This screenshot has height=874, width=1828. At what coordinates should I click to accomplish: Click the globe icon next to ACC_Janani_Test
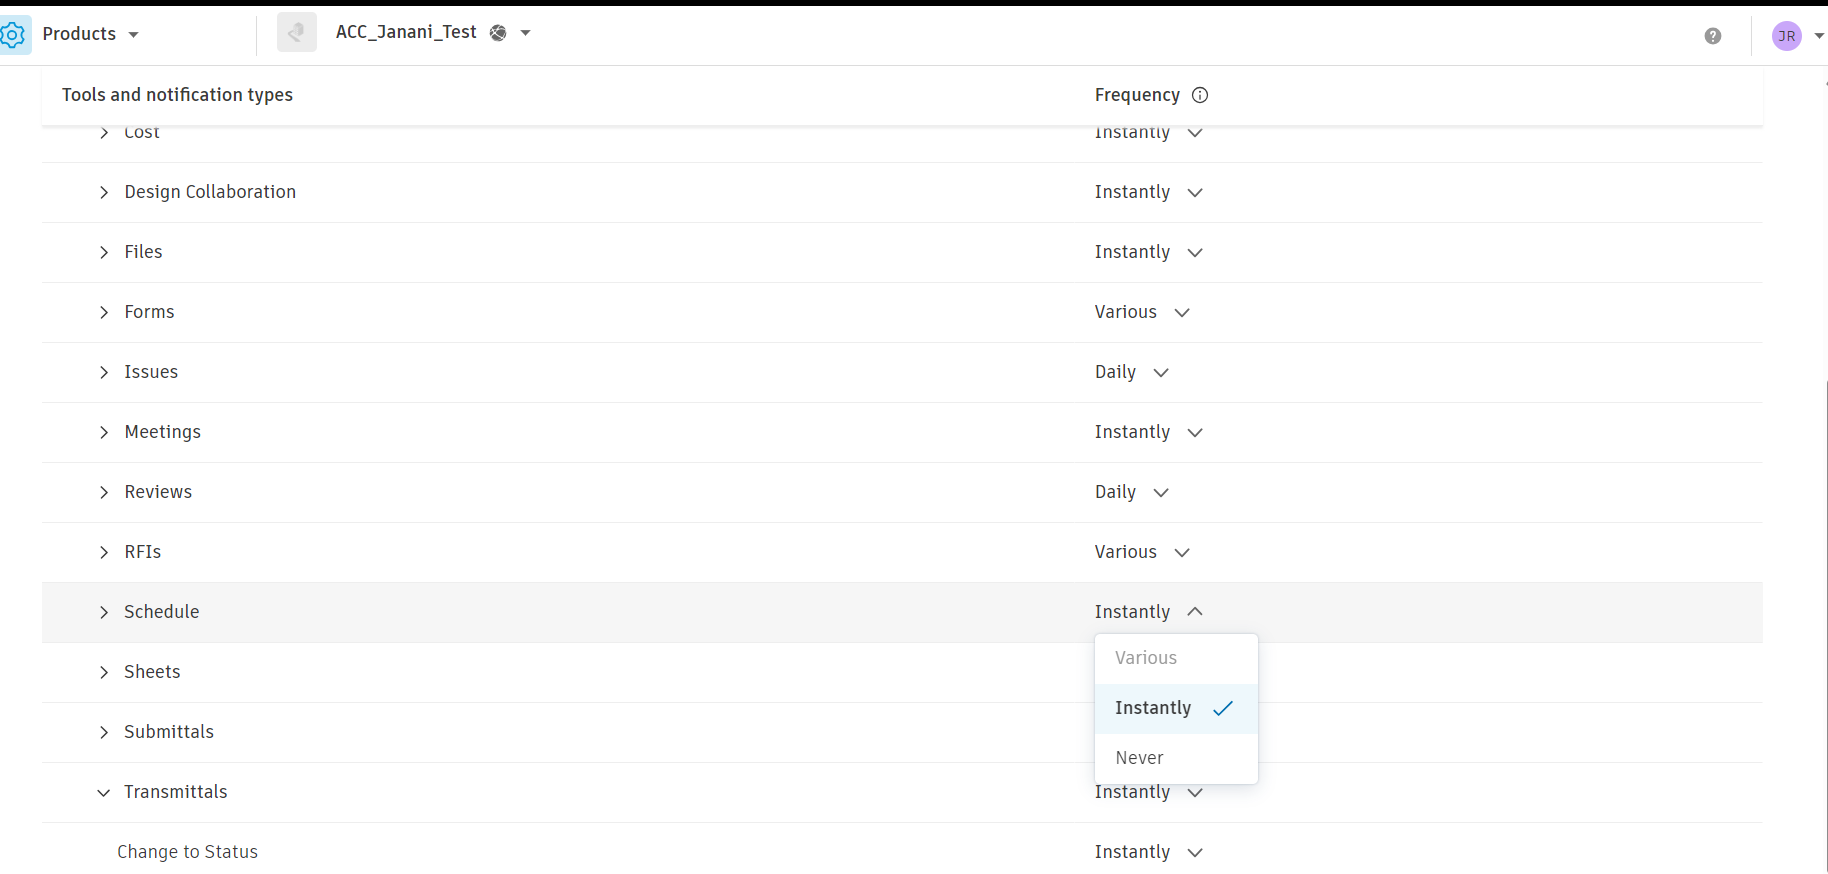click(498, 33)
